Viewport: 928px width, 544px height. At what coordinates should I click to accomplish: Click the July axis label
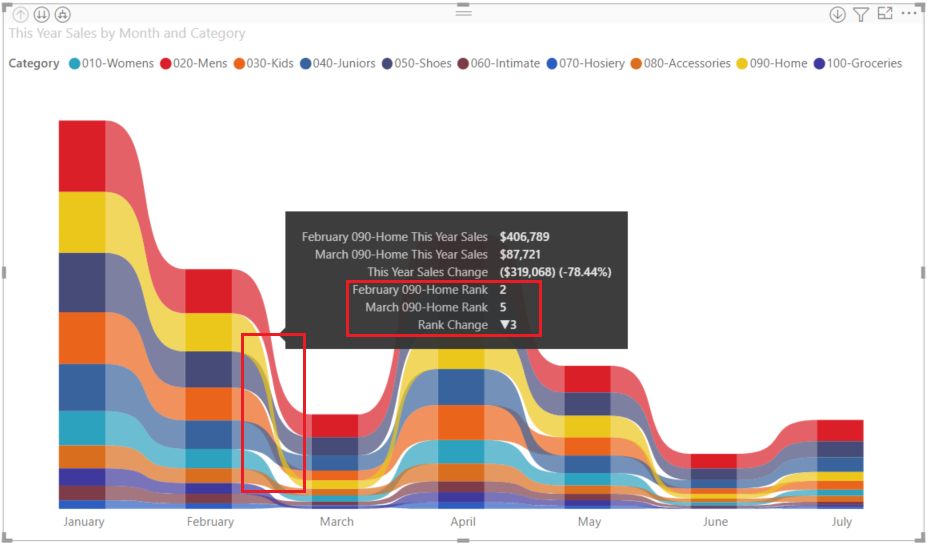(842, 522)
